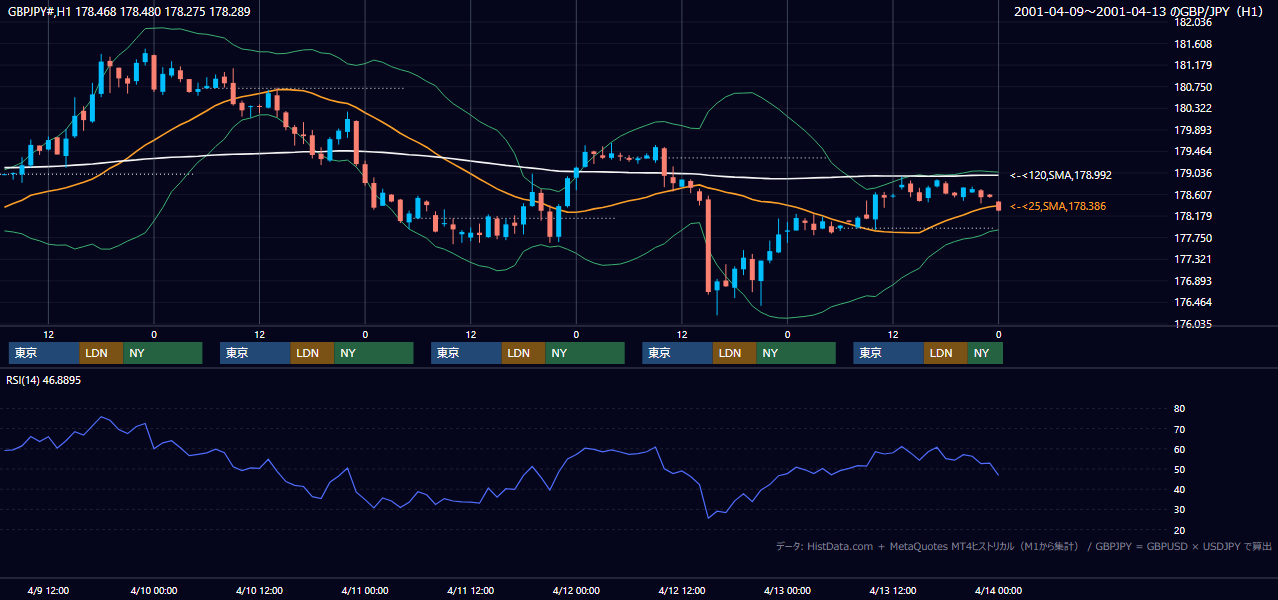This screenshot has width=1278, height=600.
Task: Select the NY session block for April 12
Action: point(796,353)
